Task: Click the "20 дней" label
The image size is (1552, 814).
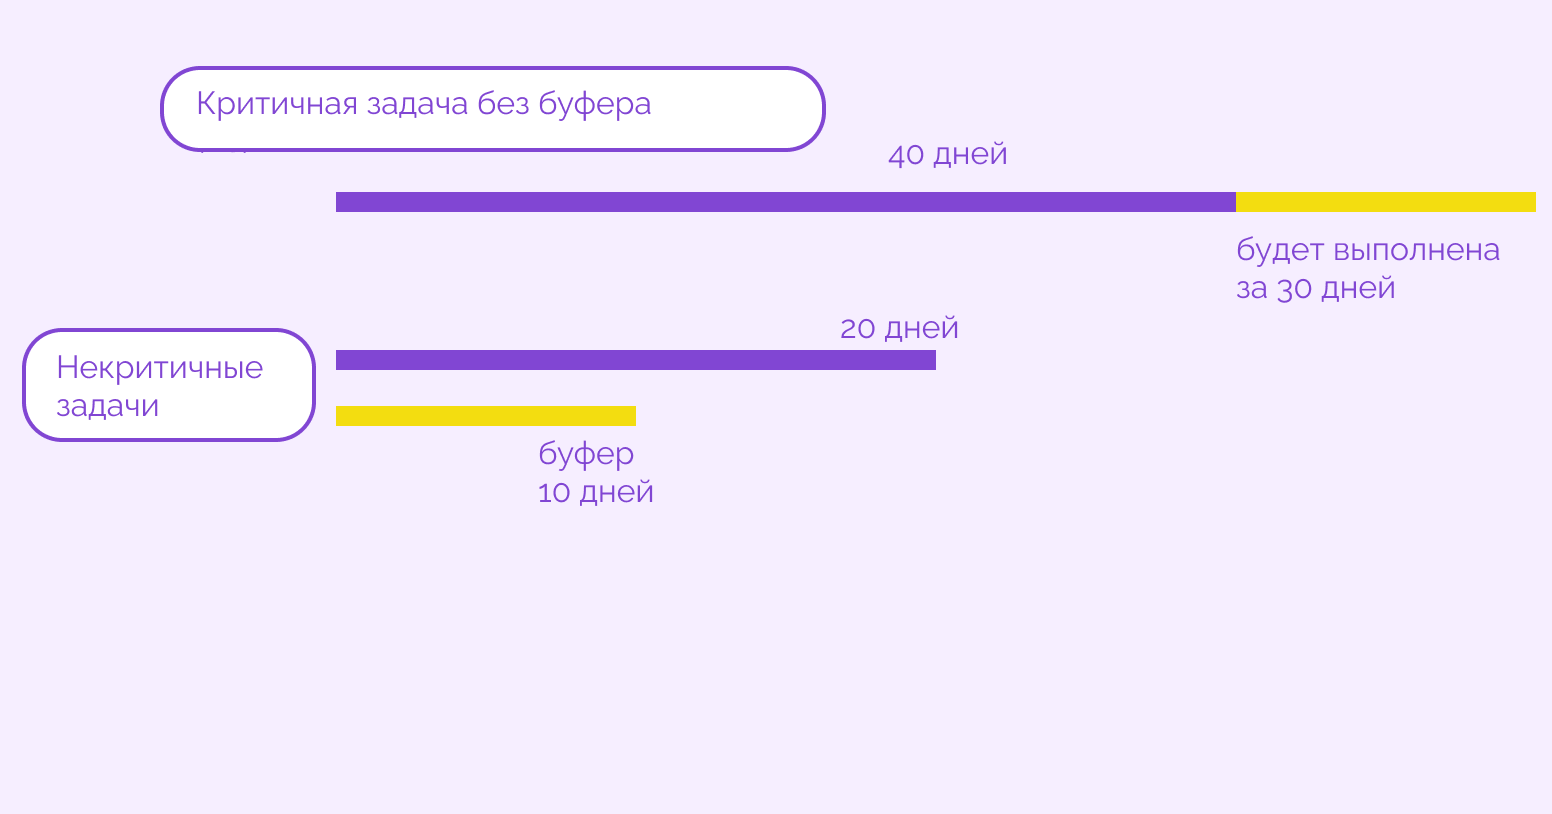Action: coord(899,328)
